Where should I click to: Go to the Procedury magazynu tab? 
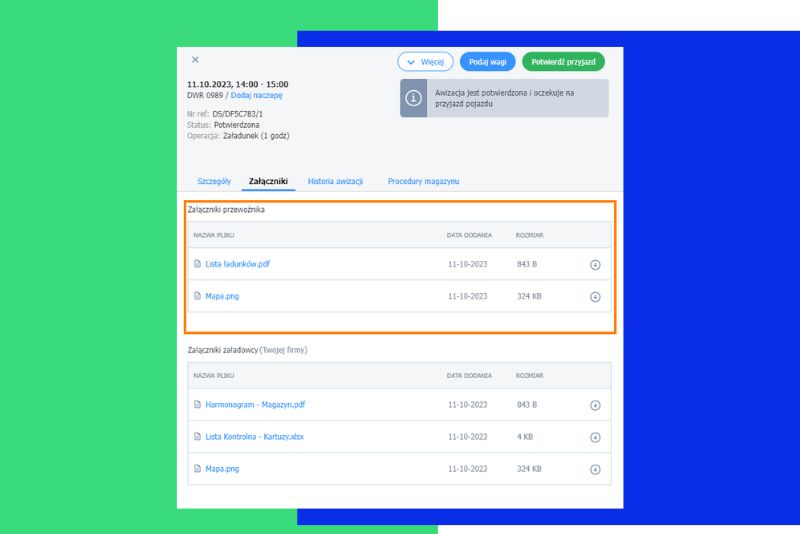tap(424, 181)
